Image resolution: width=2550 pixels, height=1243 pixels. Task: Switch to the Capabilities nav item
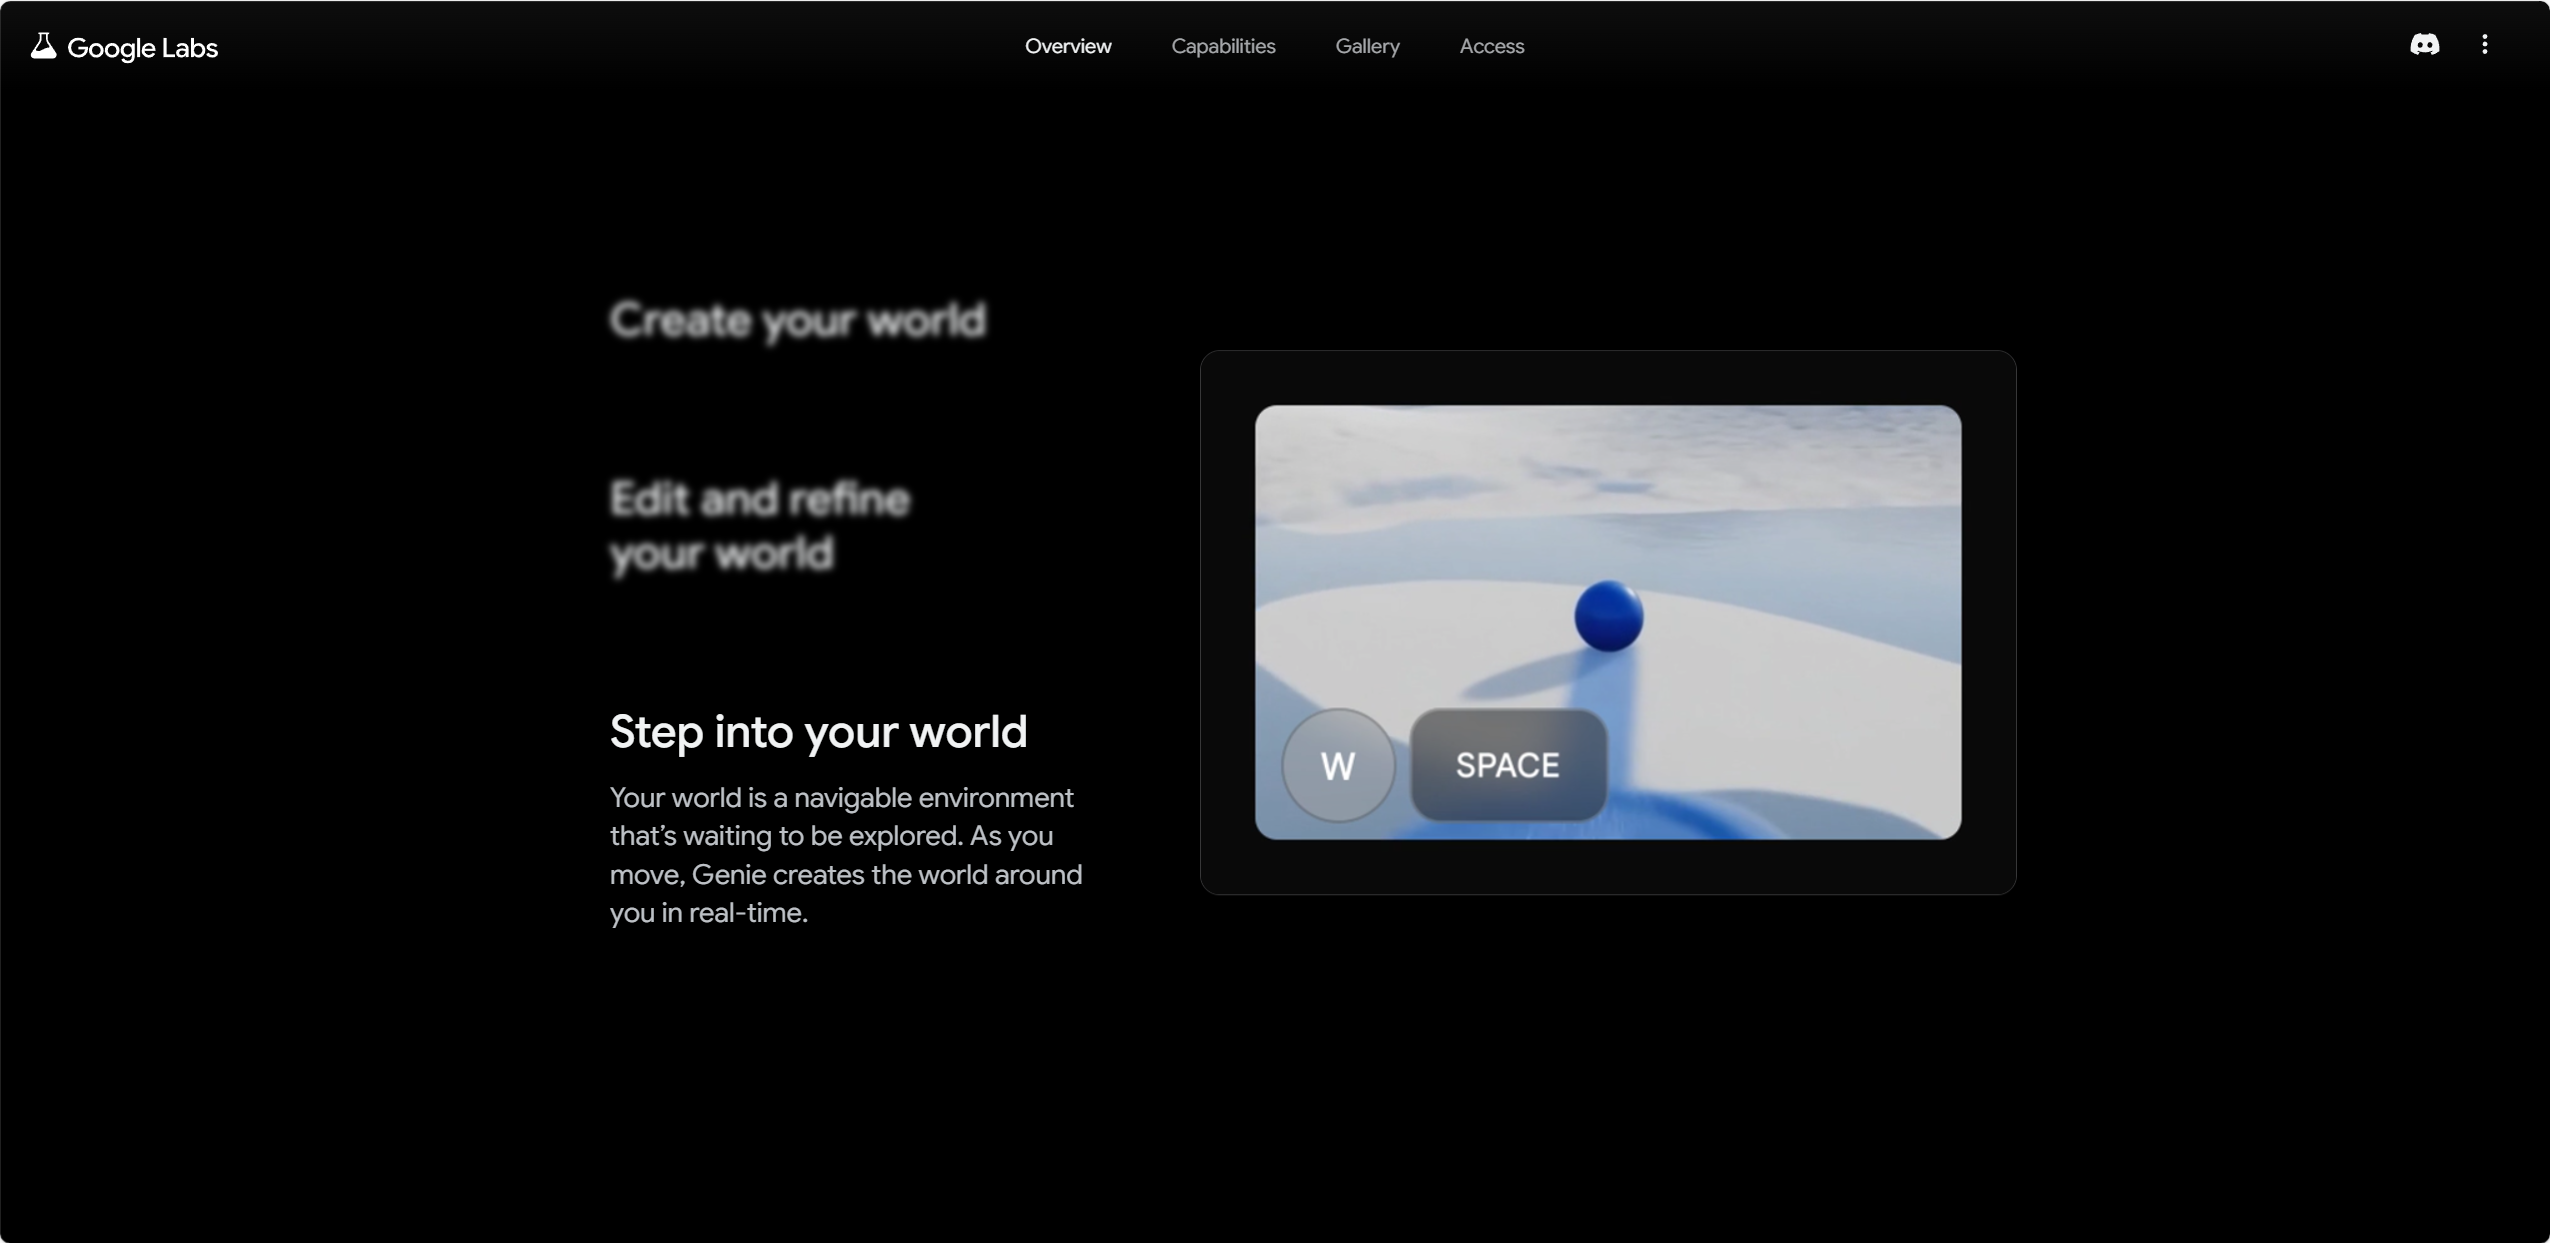coord(1223,46)
